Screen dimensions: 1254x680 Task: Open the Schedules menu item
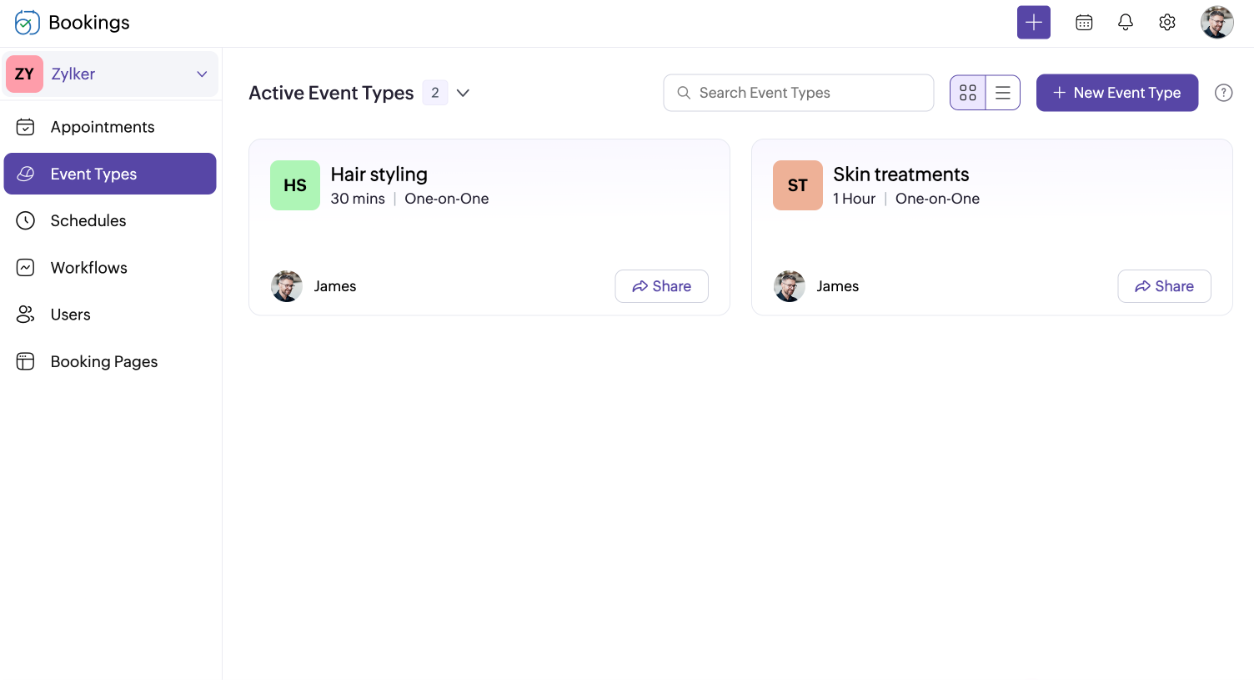click(110, 221)
